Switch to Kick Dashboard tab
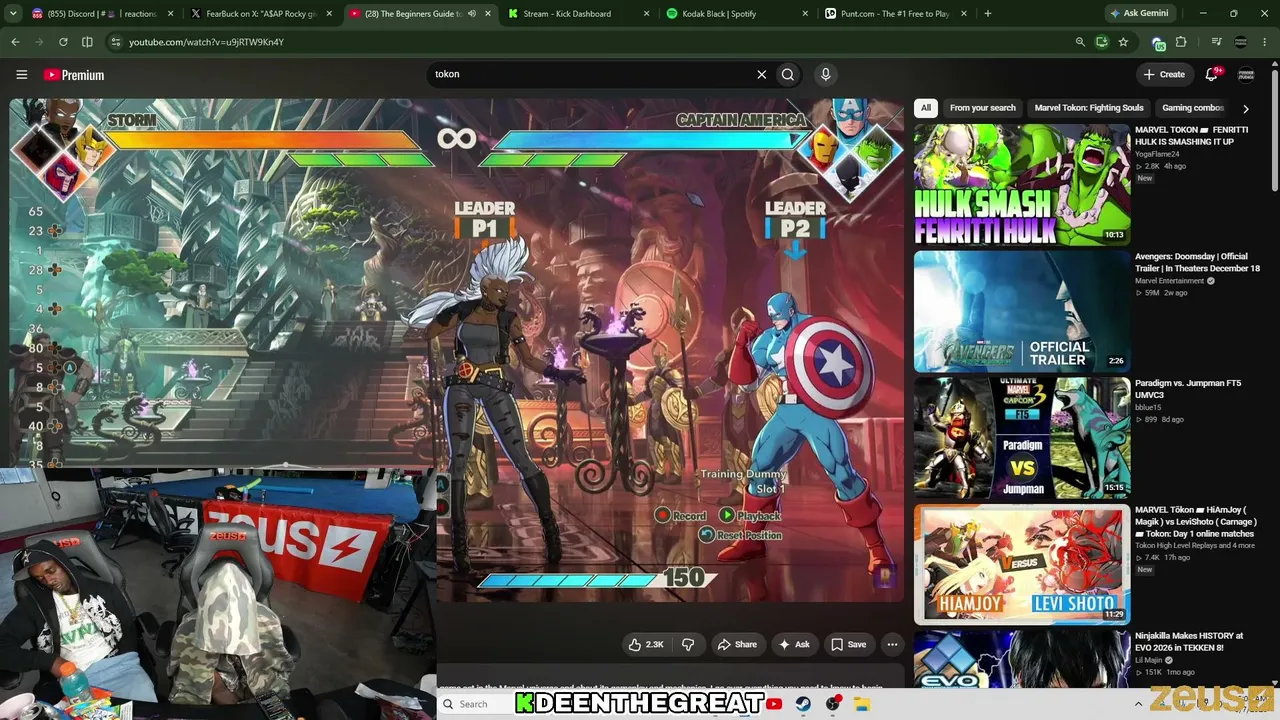 (x=578, y=14)
